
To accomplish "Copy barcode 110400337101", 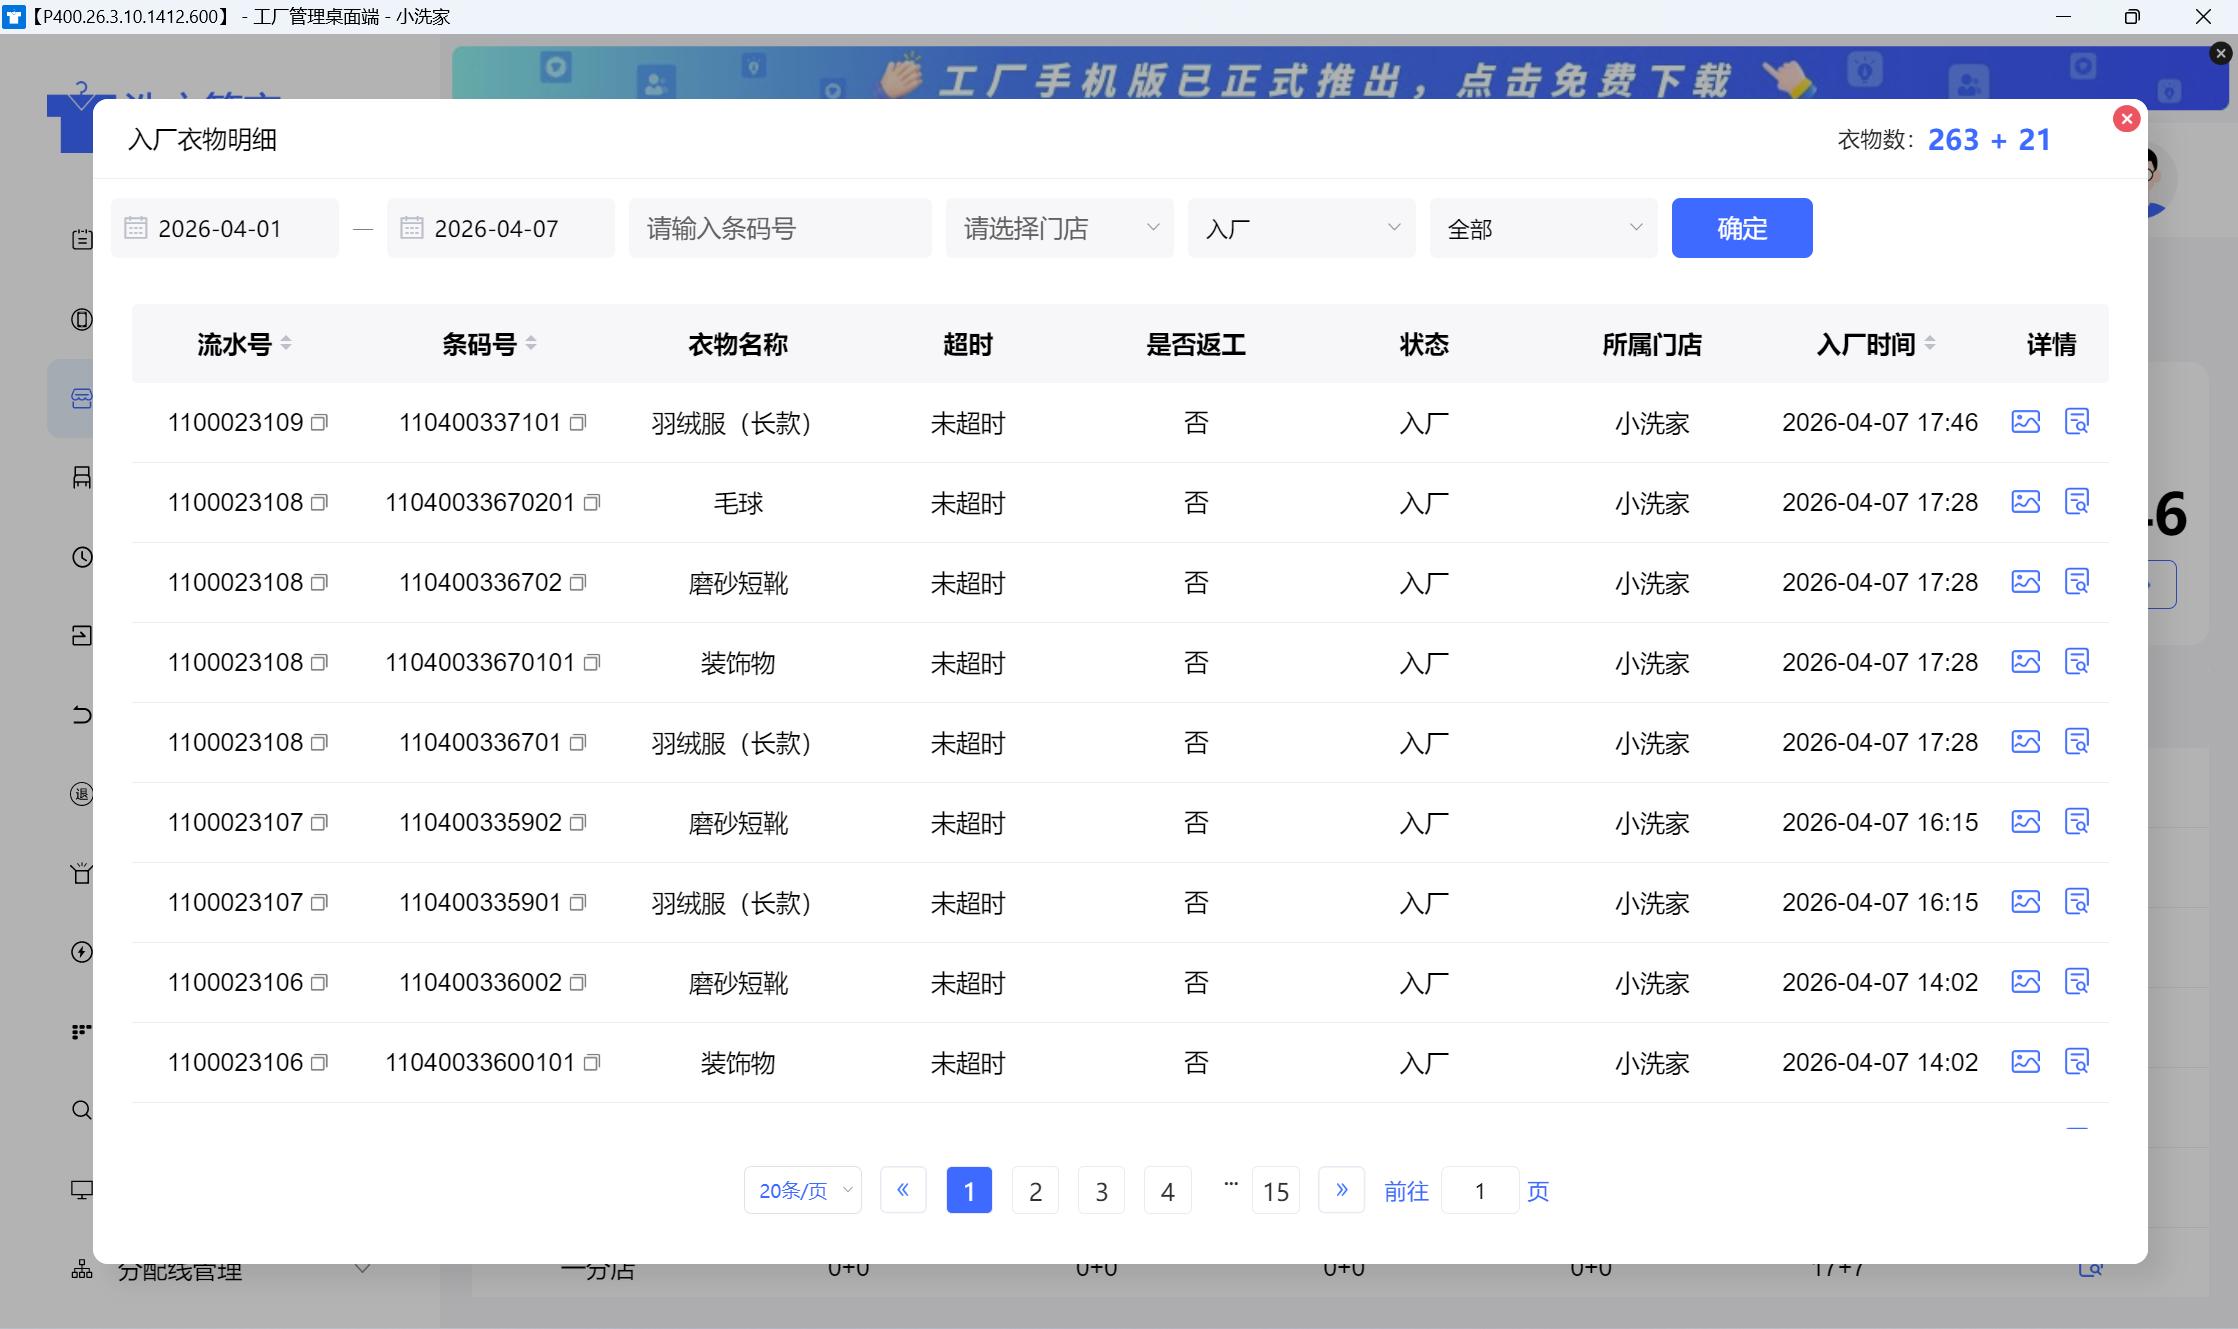I will pyautogui.click(x=578, y=423).
